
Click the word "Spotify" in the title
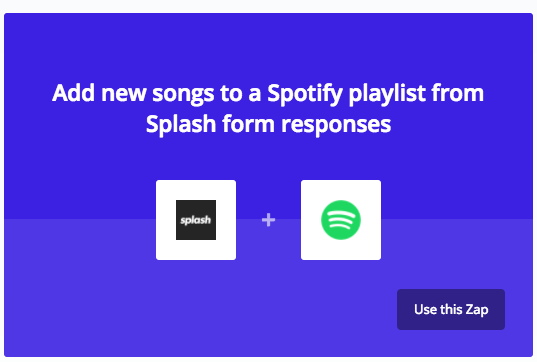coord(305,94)
